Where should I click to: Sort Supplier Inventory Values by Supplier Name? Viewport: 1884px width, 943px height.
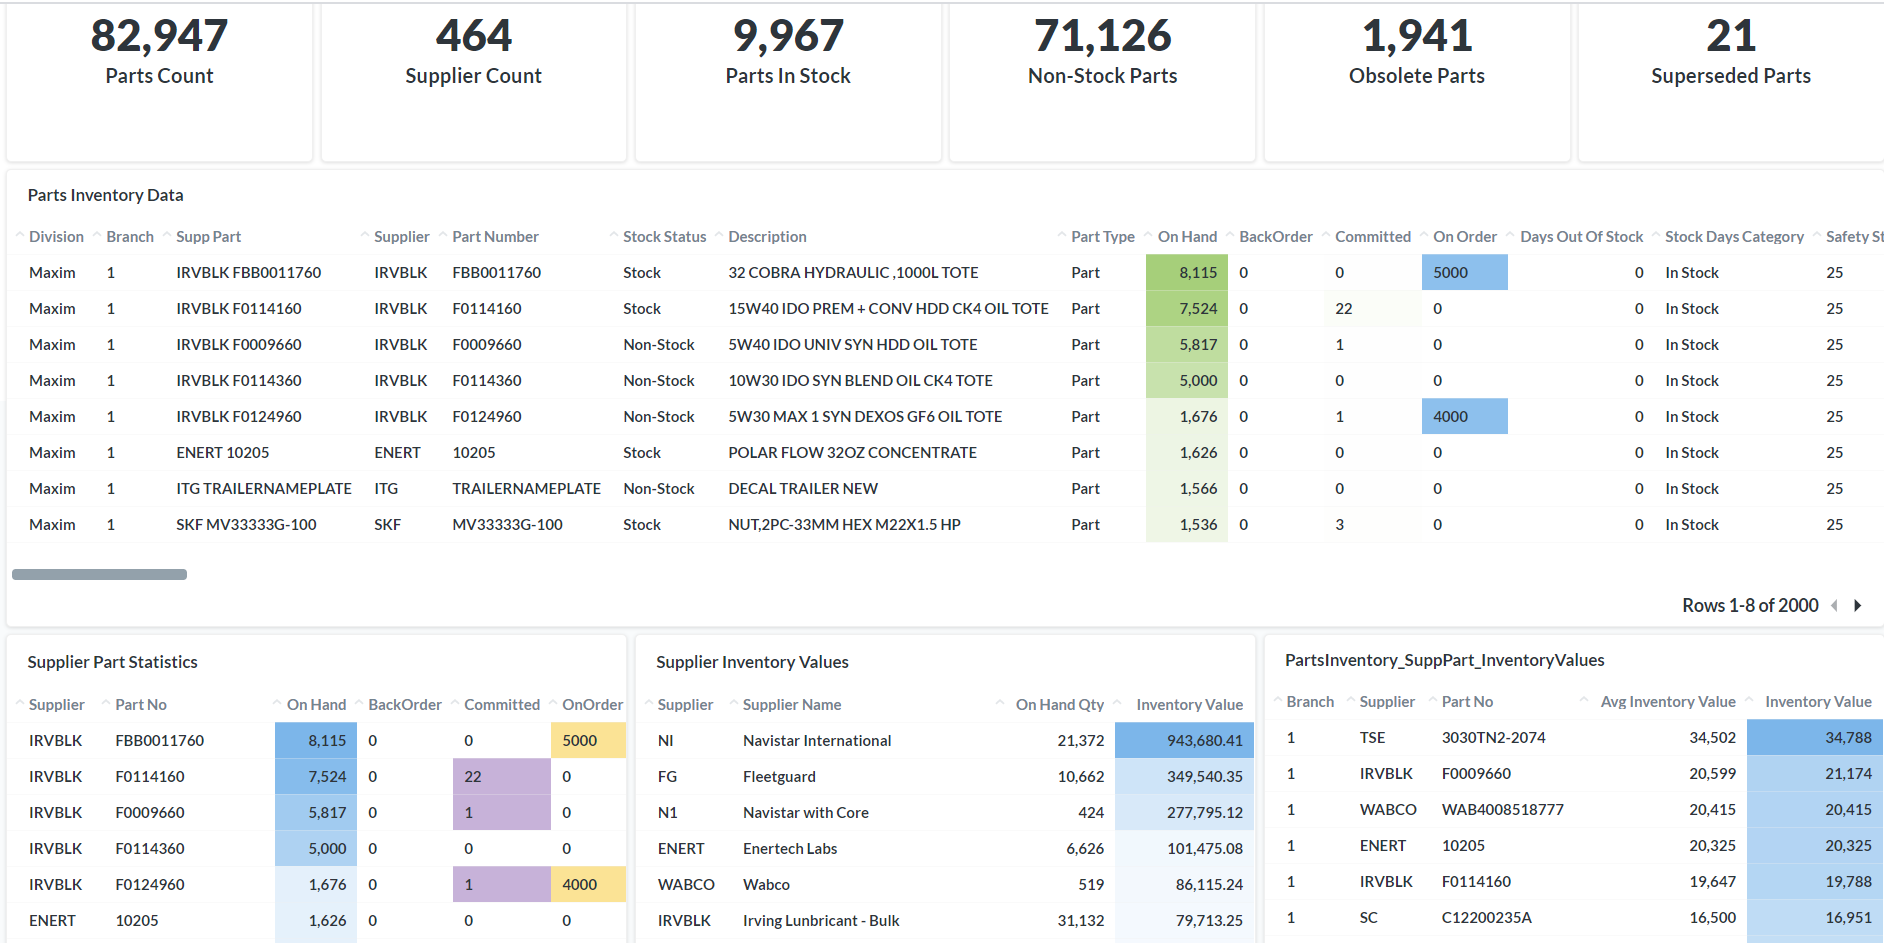(792, 705)
